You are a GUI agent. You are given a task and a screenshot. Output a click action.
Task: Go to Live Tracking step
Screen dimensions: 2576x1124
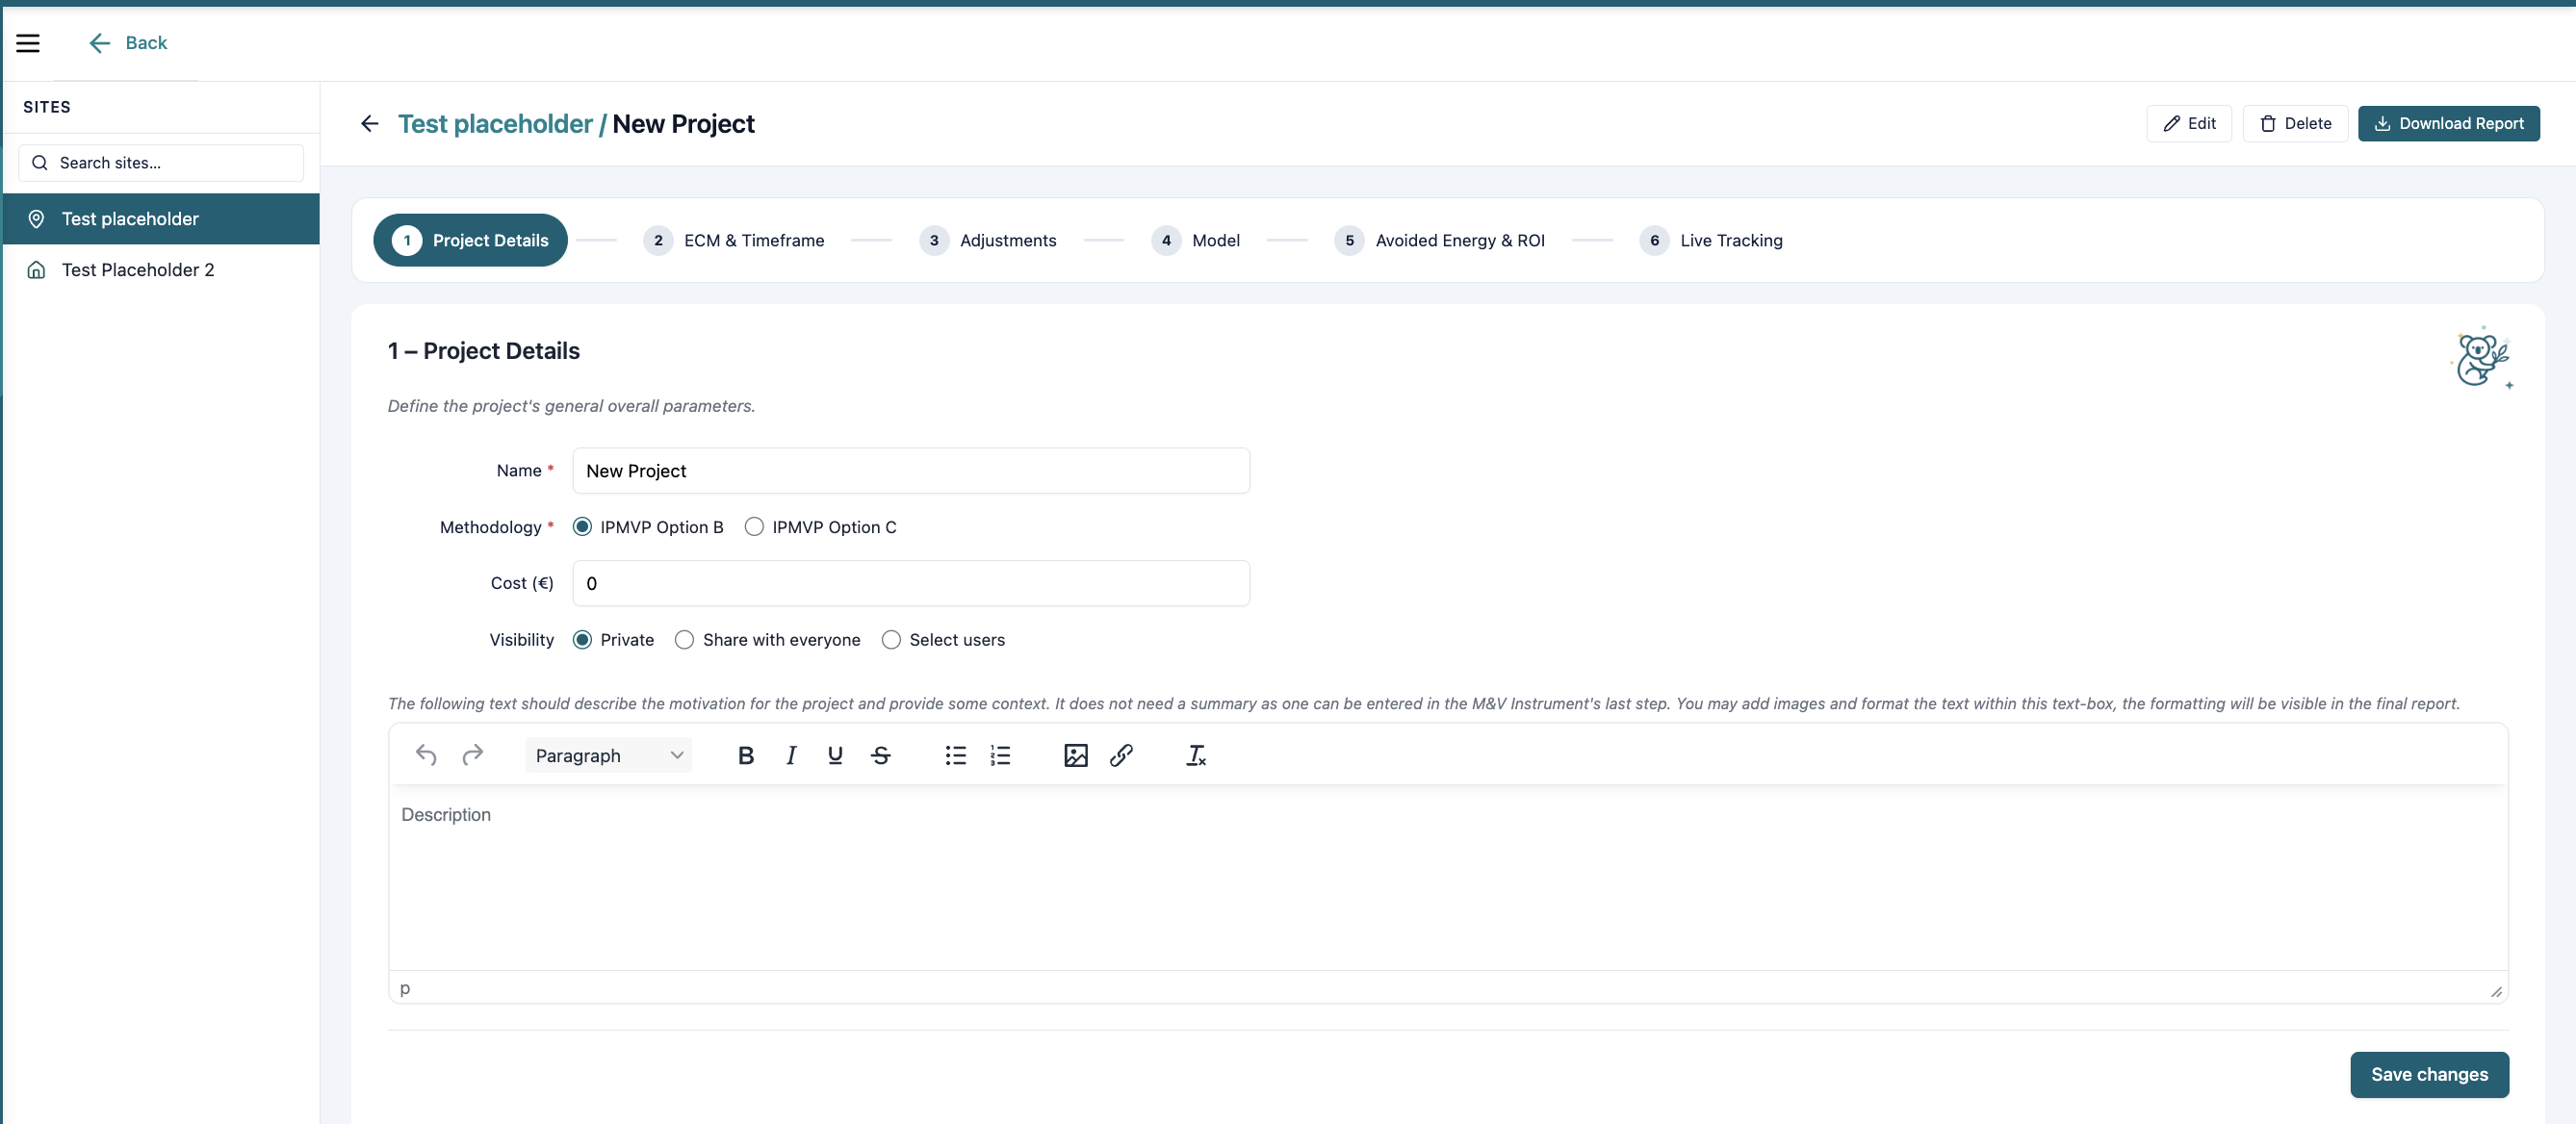[x=1711, y=240]
